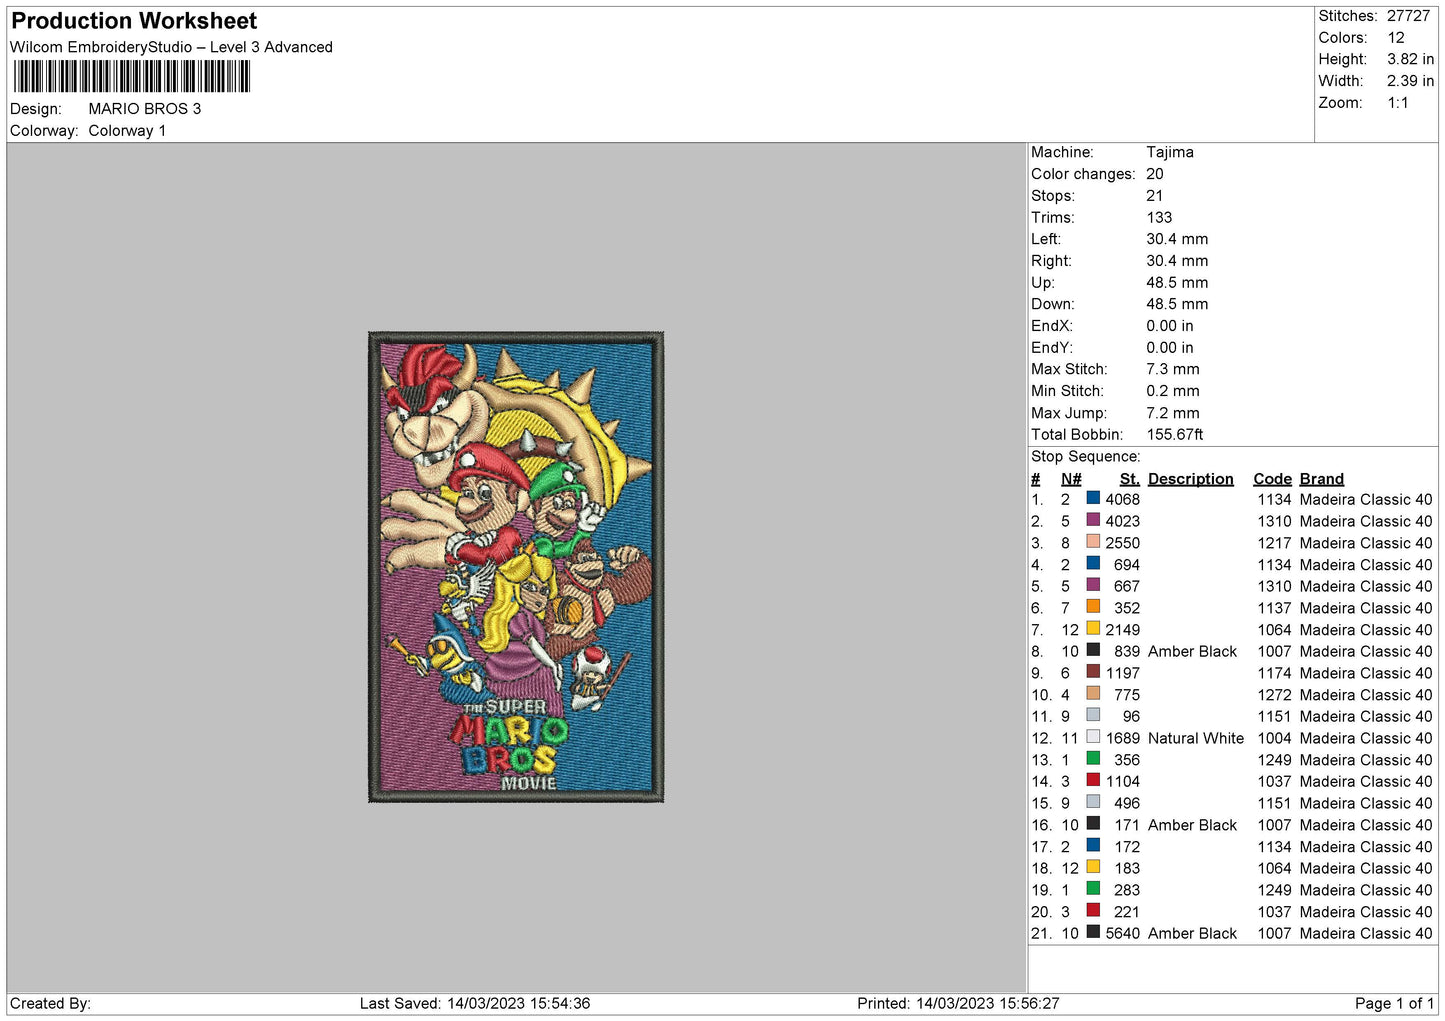Click the Created By label

50,1003
